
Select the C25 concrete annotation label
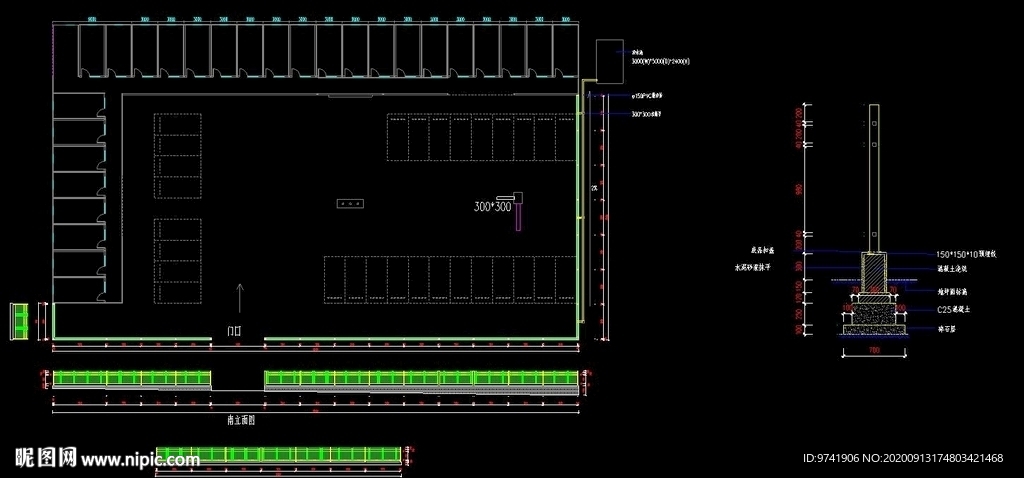[954, 310]
